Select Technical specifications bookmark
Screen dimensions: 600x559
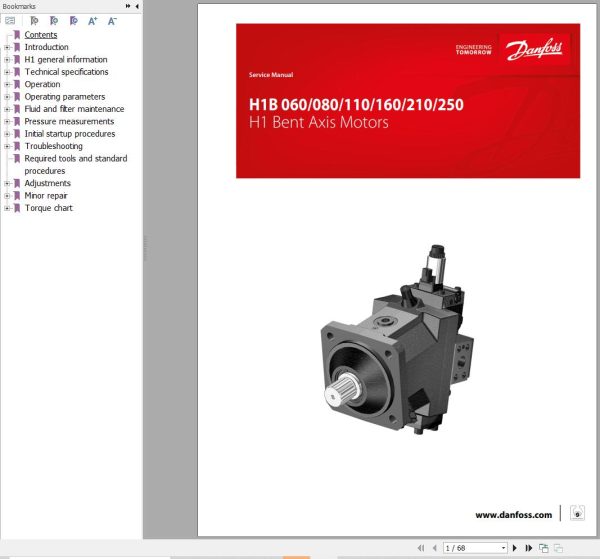pyautogui.click(x=66, y=72)
